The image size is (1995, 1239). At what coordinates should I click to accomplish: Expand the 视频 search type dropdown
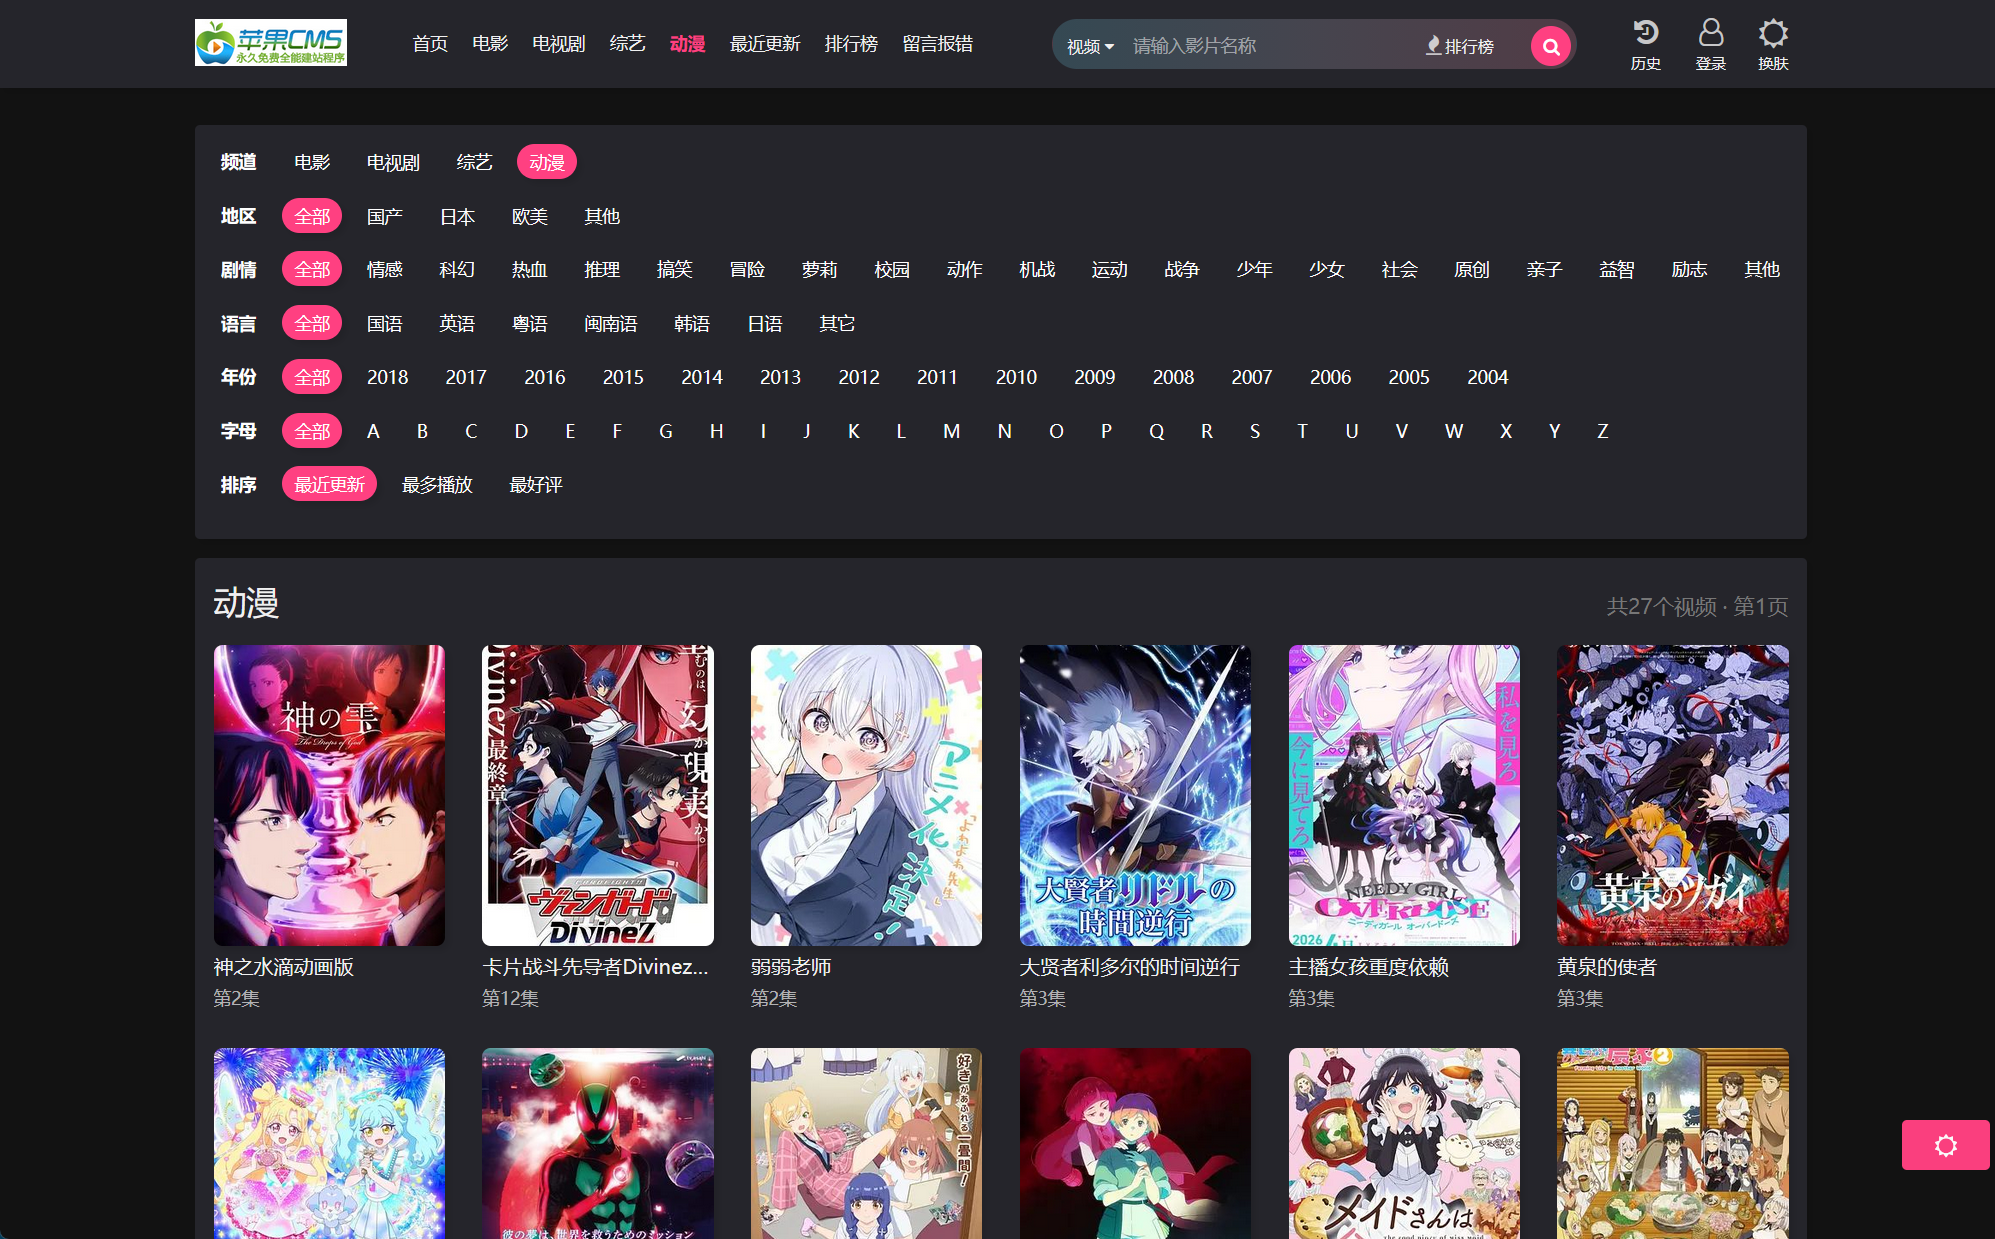coord(1089,46)
